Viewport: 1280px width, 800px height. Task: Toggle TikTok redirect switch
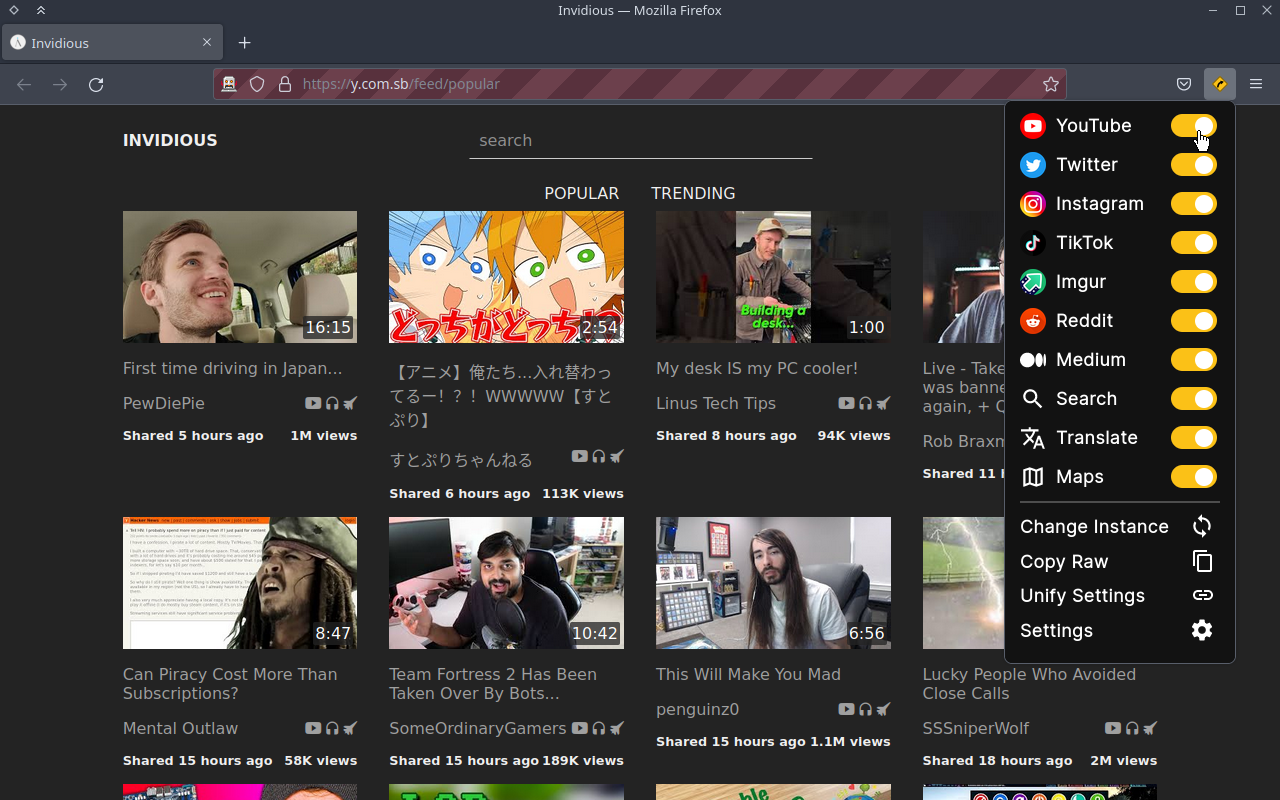1194,243
